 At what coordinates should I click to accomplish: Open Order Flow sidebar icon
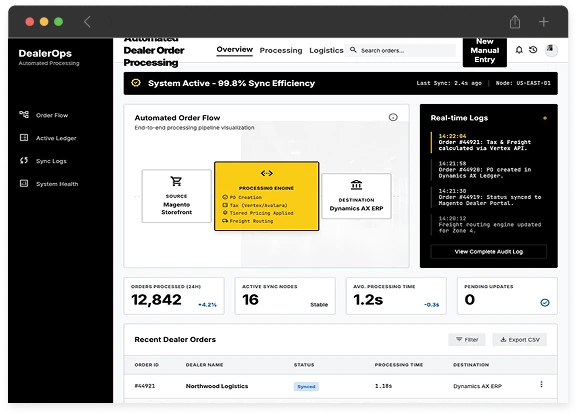(x=24, y=114)
